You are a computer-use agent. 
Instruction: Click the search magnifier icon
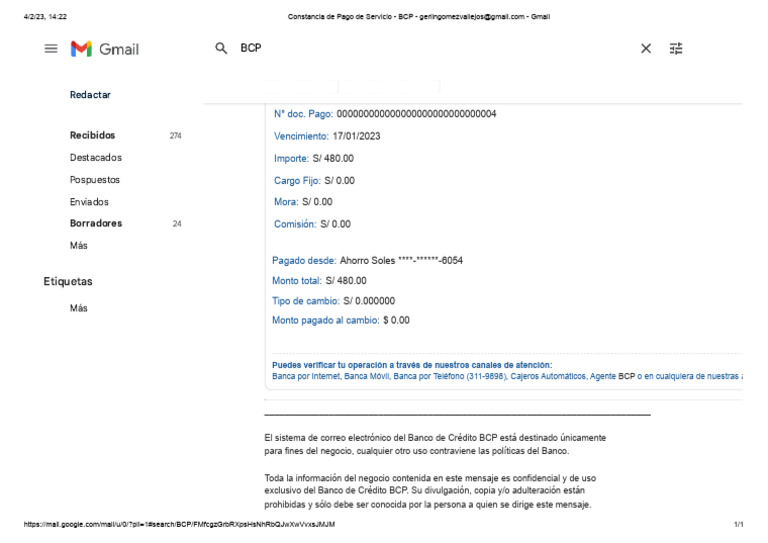[x=221, y=48]
